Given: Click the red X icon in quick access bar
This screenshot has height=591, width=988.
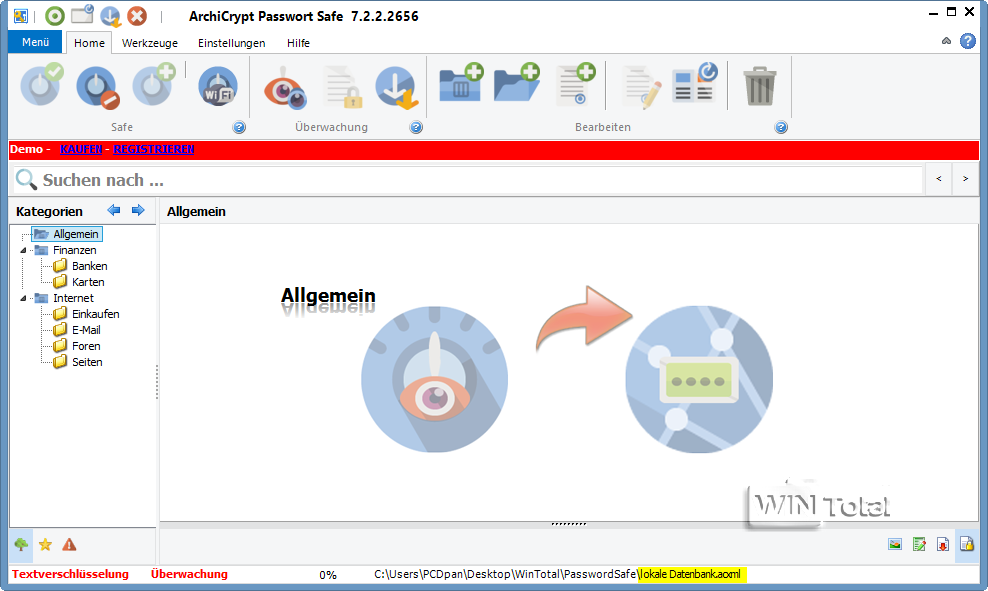Looking at the screenshot, I should coord(137,16).
